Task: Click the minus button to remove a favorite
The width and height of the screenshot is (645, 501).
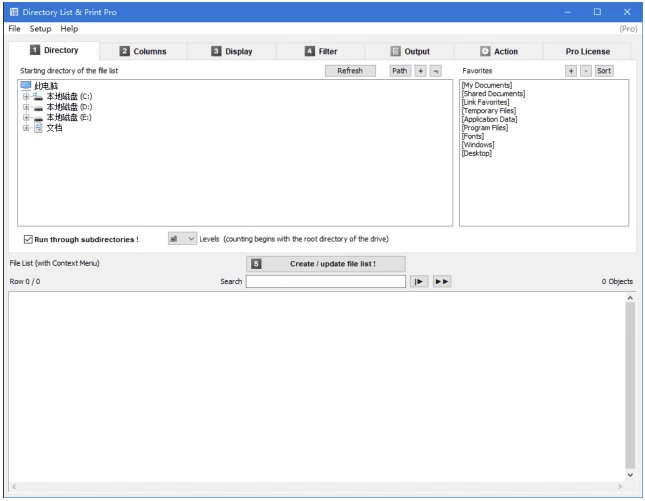Action: [x=586, y=71]
